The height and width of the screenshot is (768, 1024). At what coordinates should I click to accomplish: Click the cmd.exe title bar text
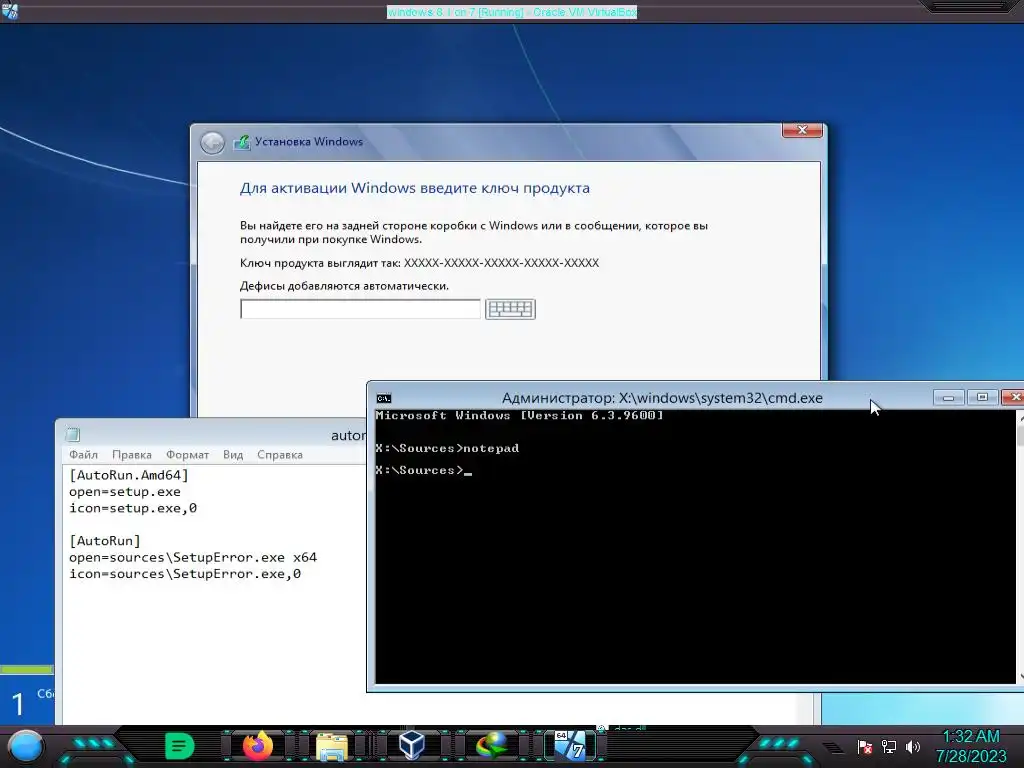pyautogui.click(x=662, y=398)
